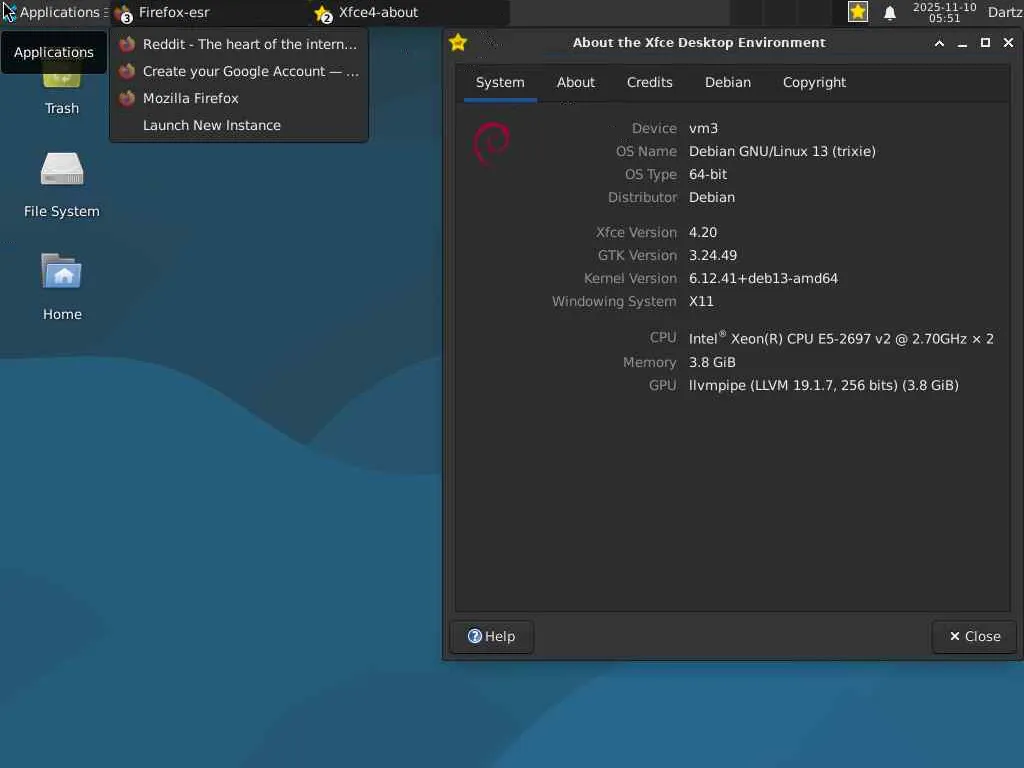
Task: Click the Reddit entry's Firefox icon
Action: click(127, 44)
